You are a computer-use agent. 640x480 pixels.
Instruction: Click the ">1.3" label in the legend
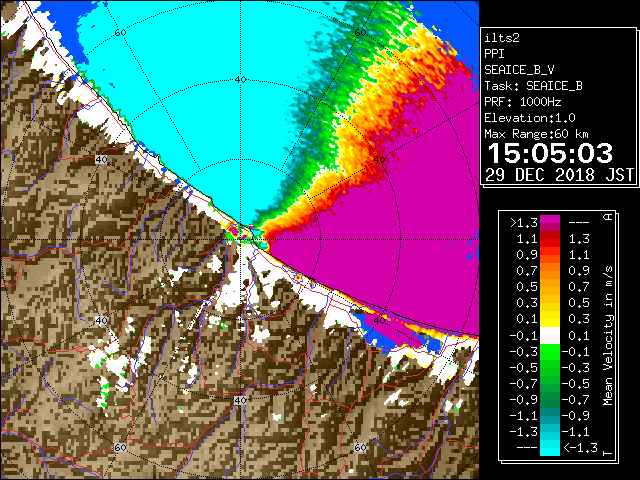tap(523, 223)
